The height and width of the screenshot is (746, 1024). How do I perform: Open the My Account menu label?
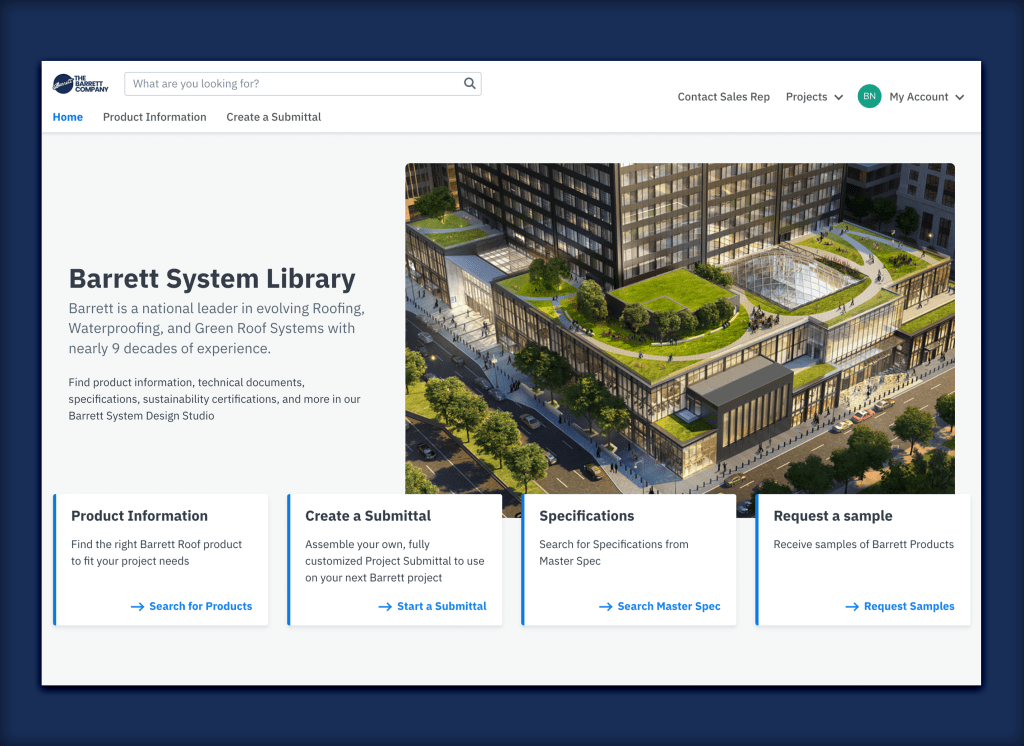pos(919,97)
